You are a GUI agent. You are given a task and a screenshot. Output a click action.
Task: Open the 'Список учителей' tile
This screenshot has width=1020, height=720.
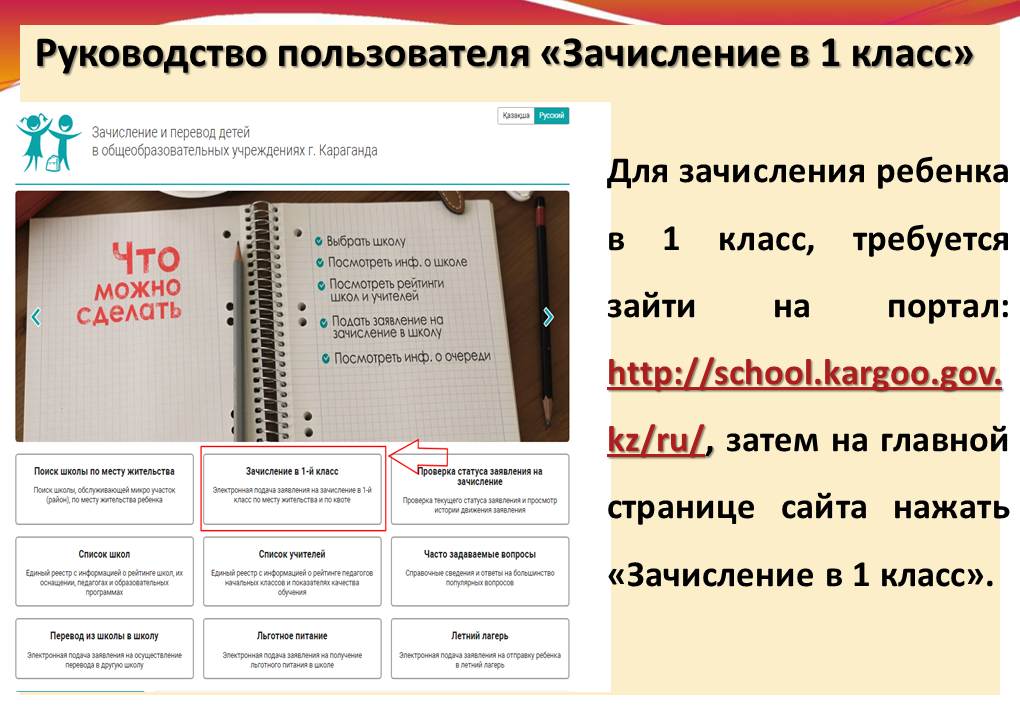(x=292, y=571)
